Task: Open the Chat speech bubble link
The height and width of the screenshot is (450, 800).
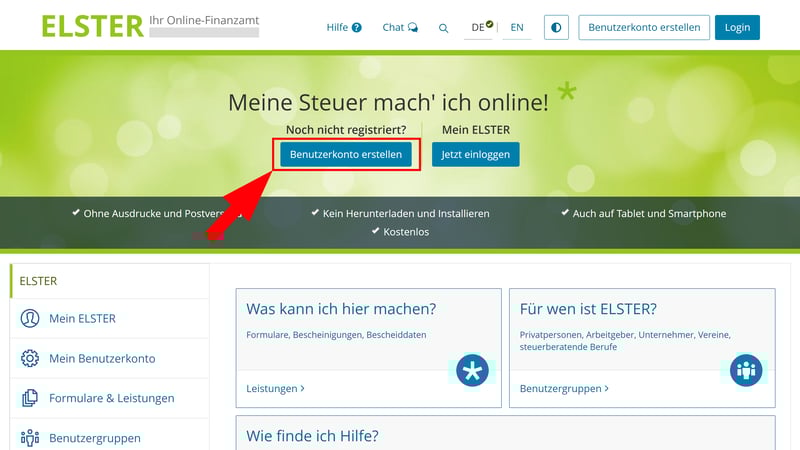Action: click(400, 28)
